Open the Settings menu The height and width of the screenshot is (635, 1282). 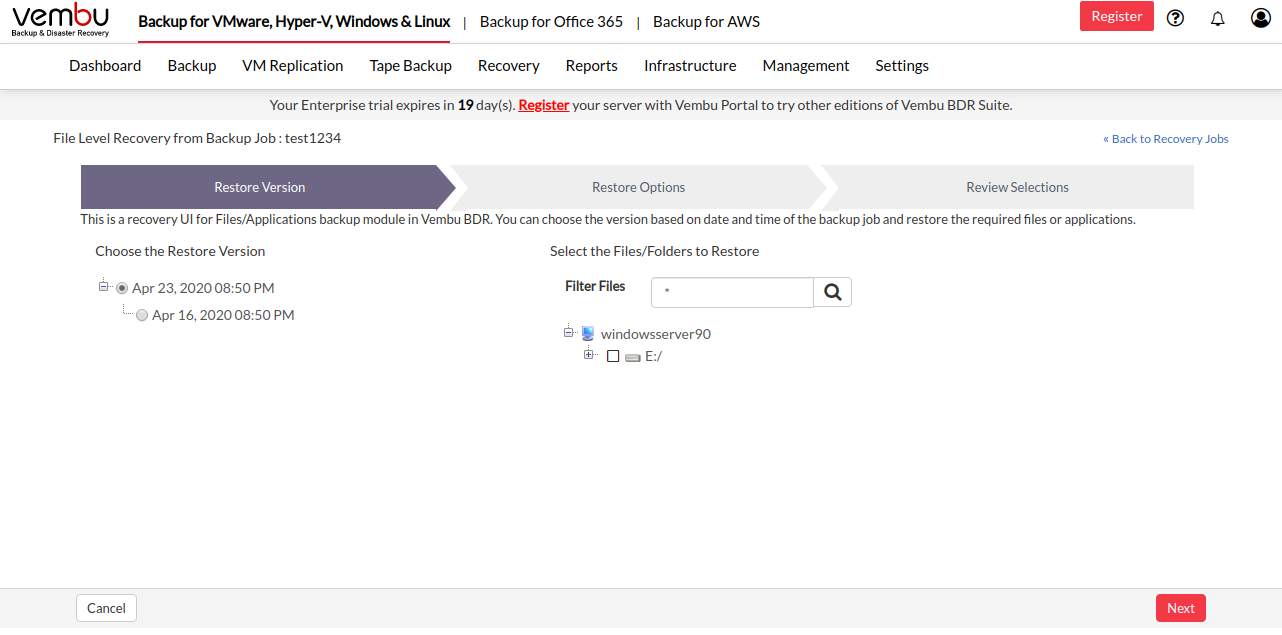[x=902, y=66]
